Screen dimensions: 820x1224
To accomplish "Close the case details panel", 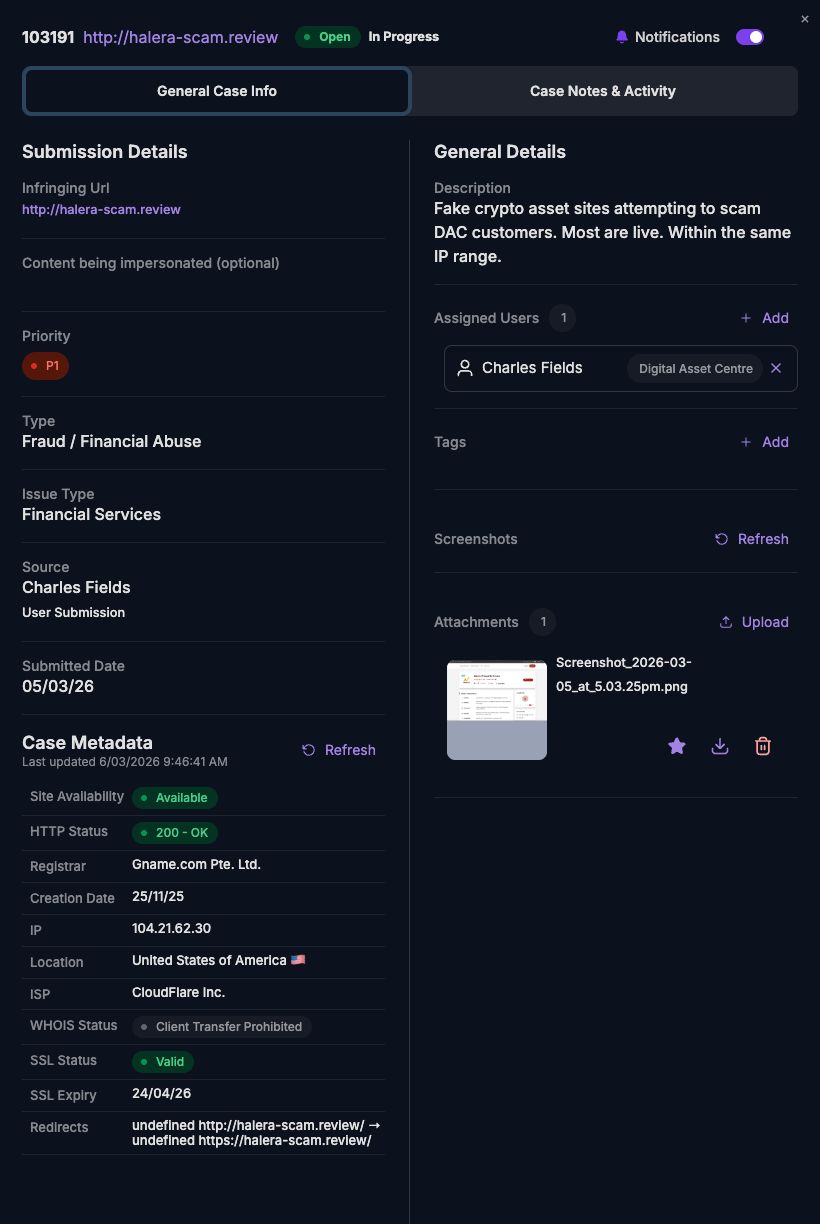I will coord(805,19).
